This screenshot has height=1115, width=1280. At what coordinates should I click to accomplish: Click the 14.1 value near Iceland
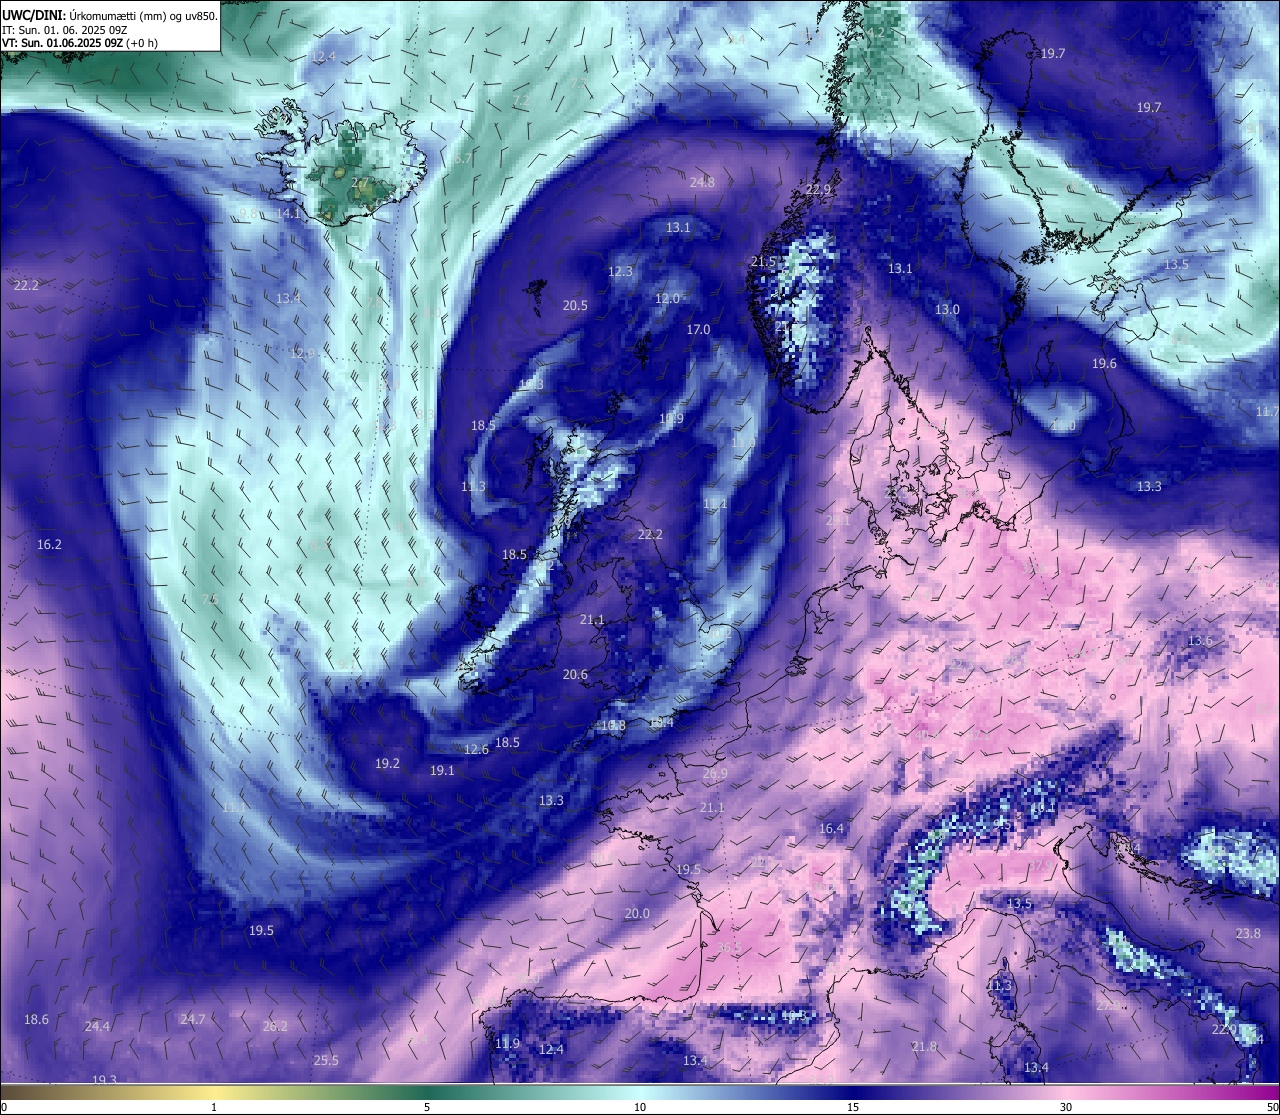[288, 214]
